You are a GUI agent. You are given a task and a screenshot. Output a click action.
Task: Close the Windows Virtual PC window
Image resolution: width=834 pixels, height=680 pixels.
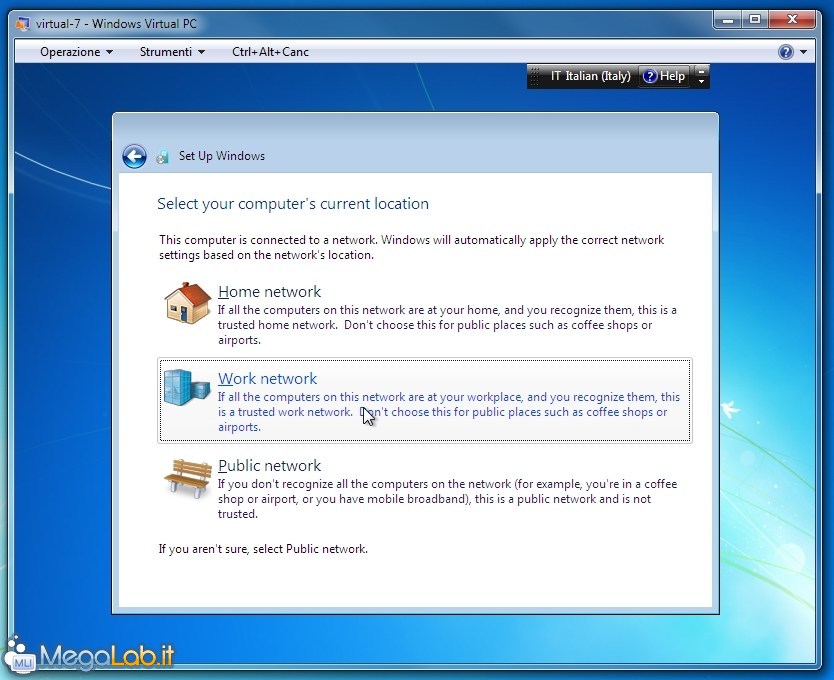point(792,20)
